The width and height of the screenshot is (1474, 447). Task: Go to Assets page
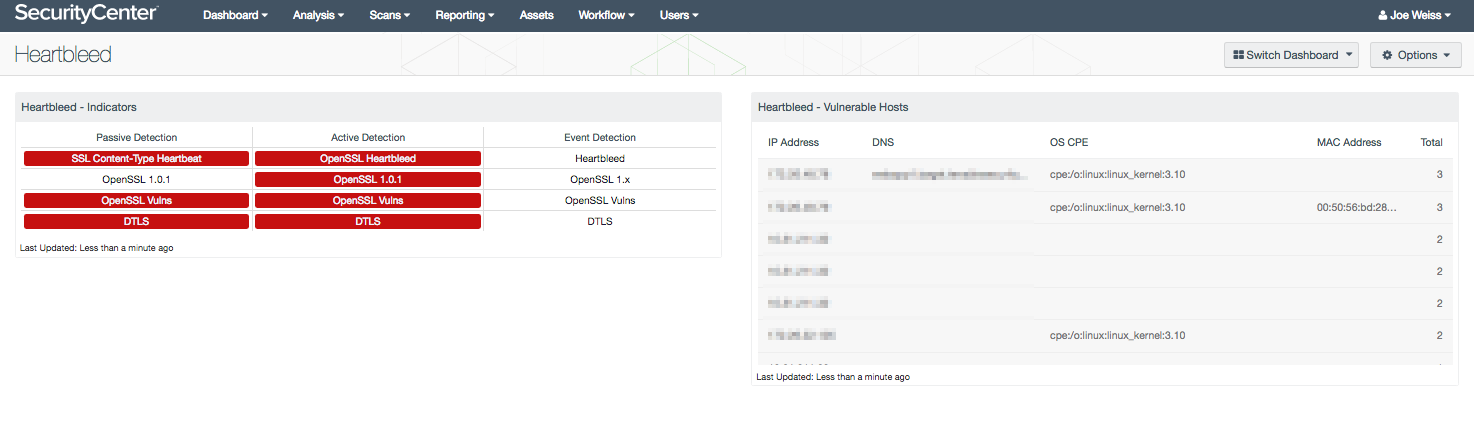point(536,15)
